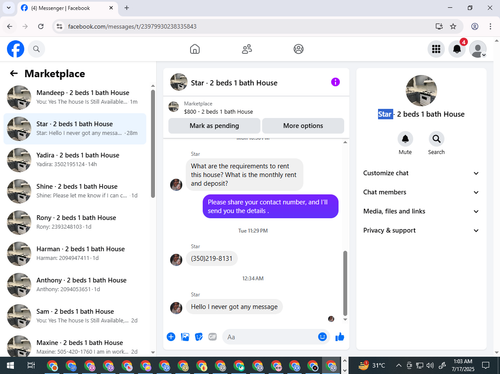Open account profile avatar menu
This screenshot has height=374, width=500.
(x=477, y=49)
